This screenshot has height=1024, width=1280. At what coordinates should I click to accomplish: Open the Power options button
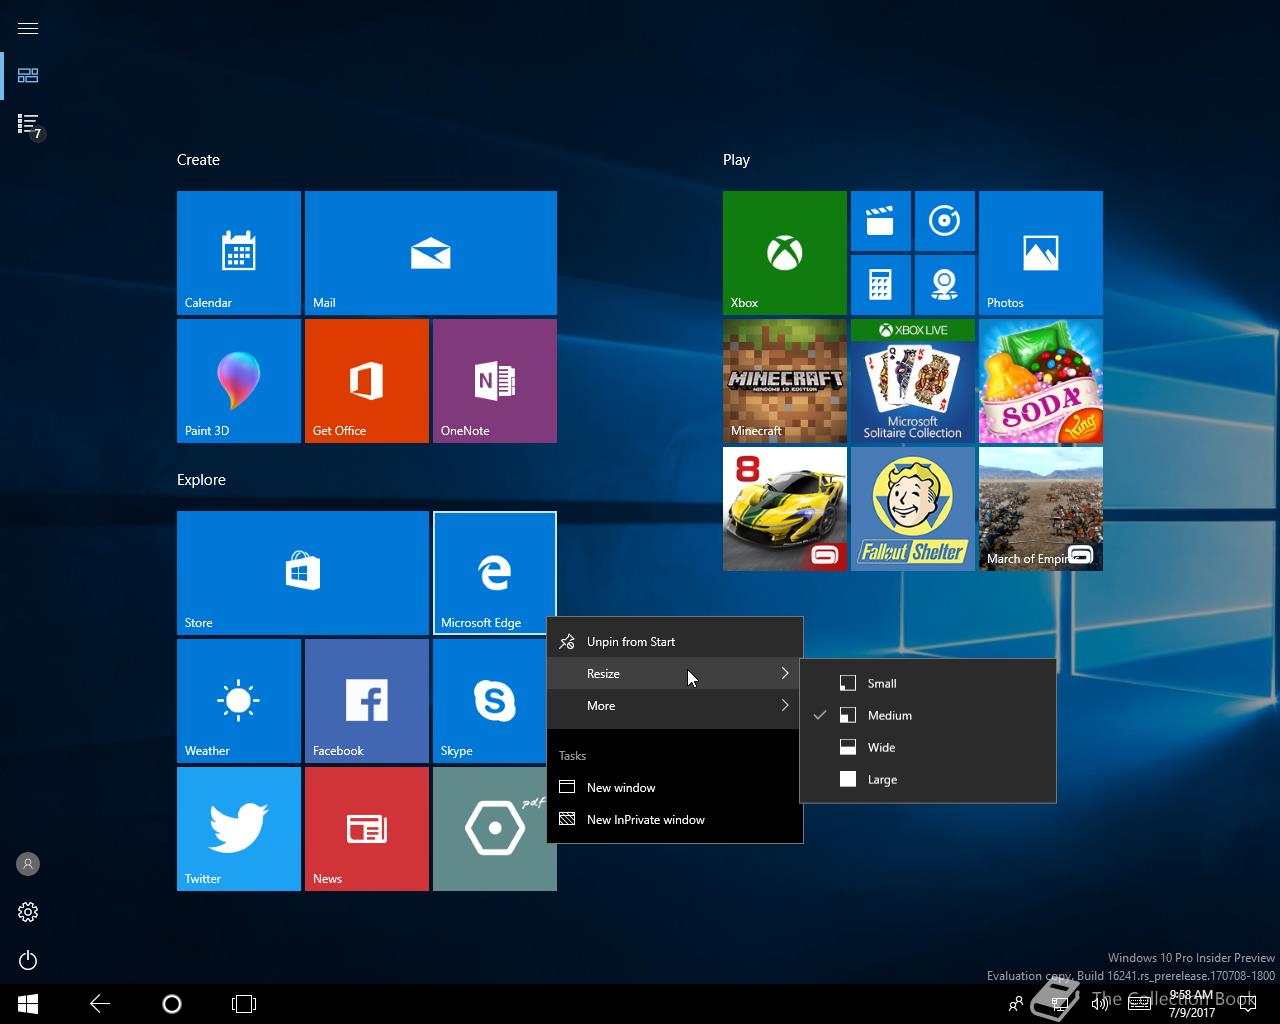click(x=28, y=960)
